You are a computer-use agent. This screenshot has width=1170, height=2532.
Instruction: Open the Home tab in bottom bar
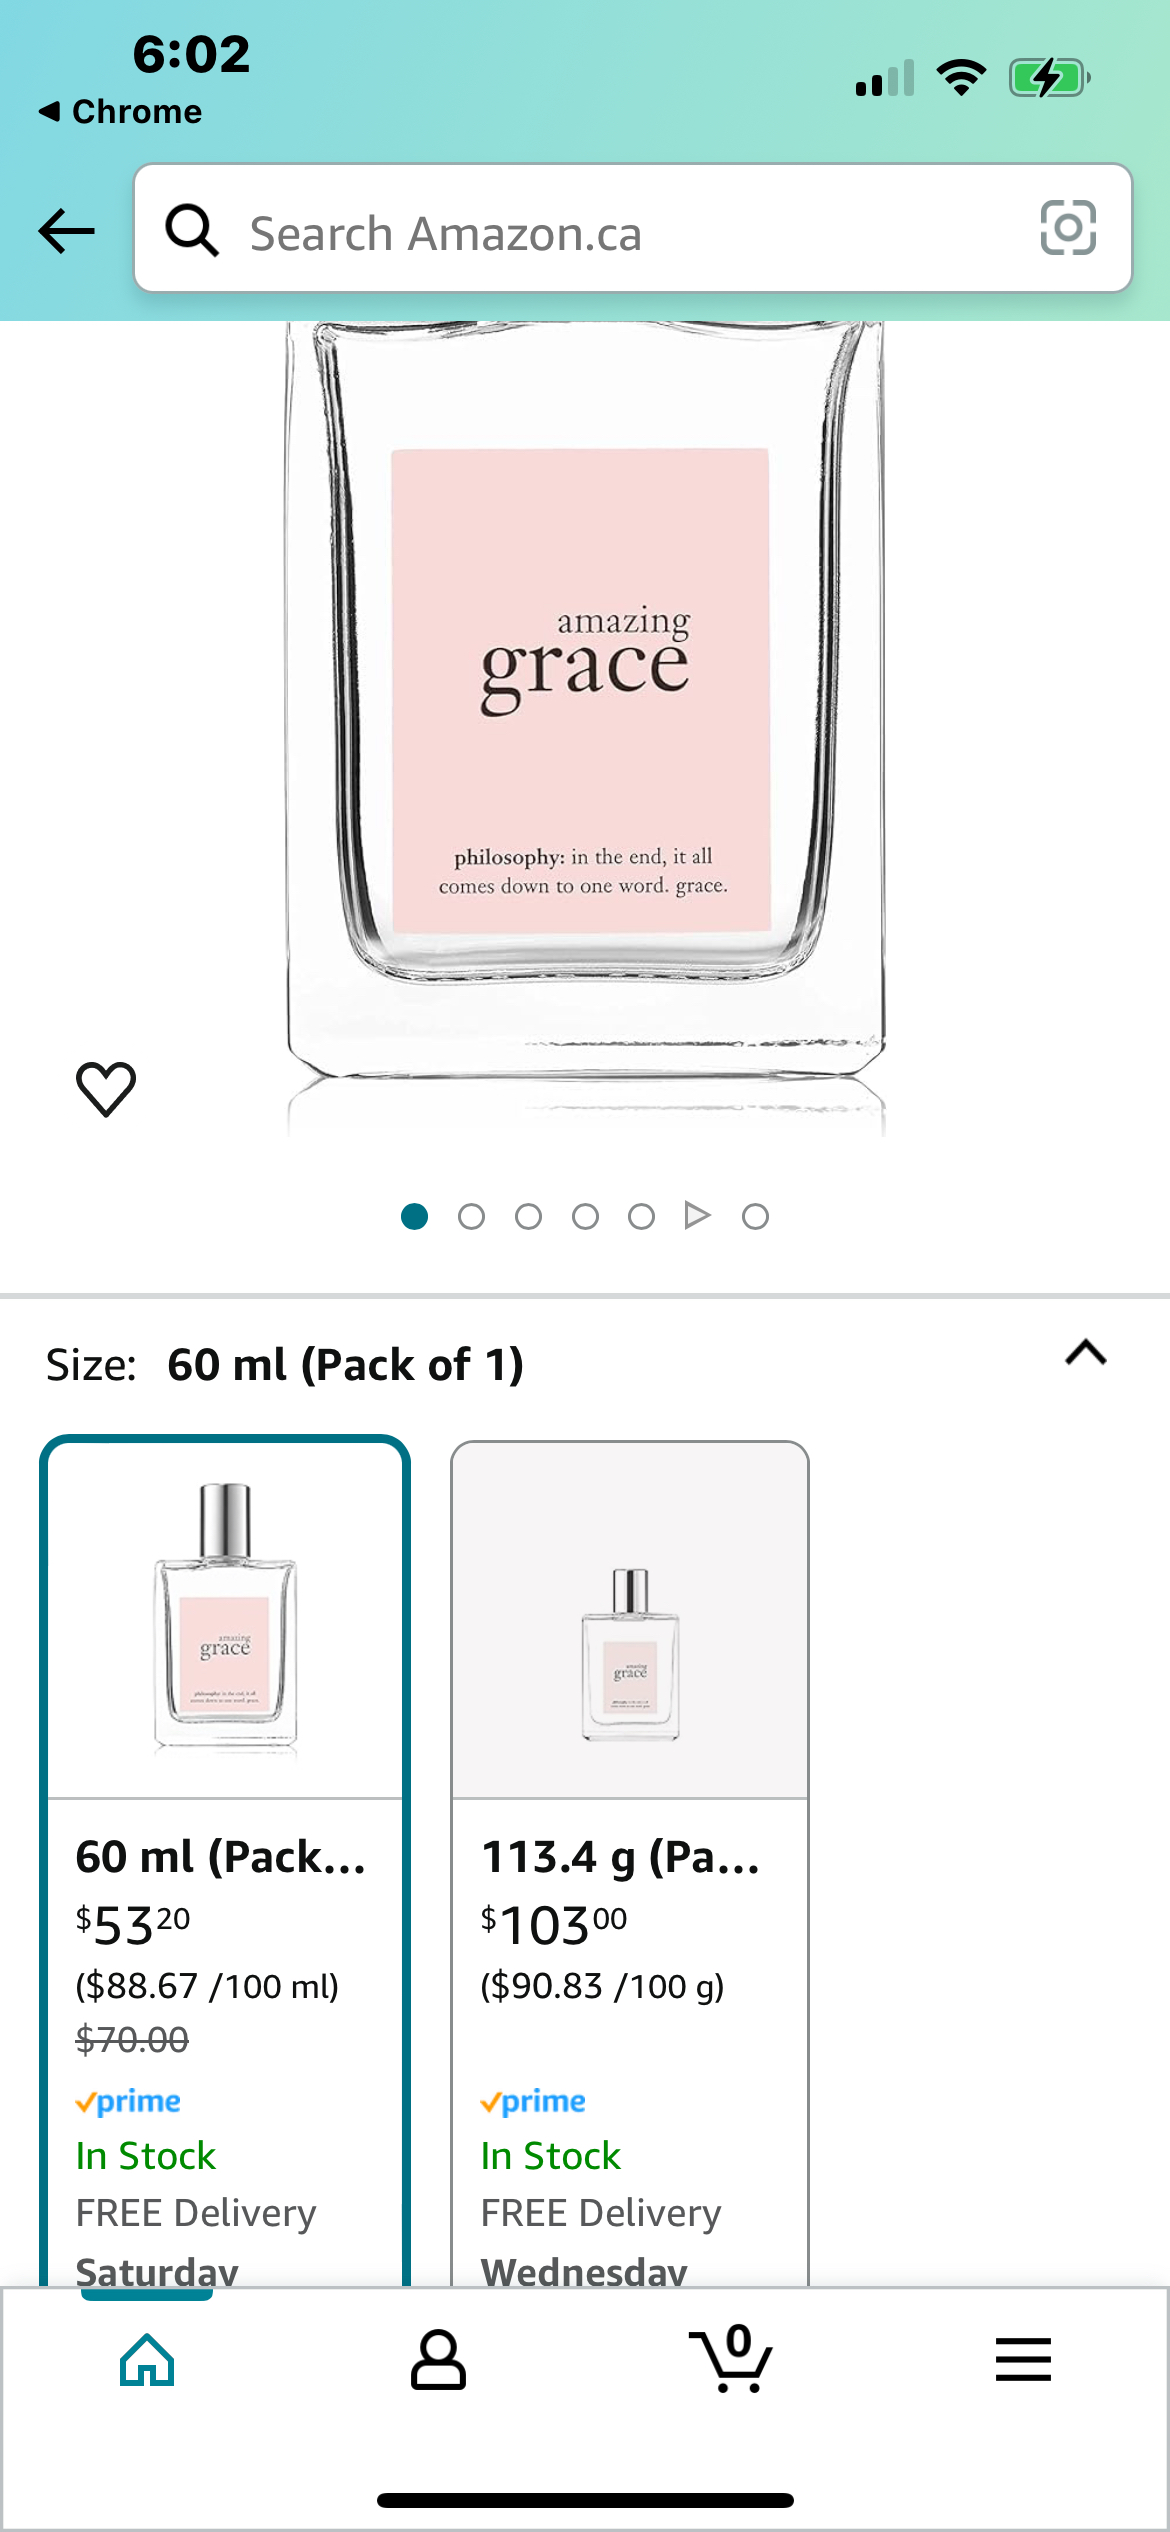(147, 2360)
